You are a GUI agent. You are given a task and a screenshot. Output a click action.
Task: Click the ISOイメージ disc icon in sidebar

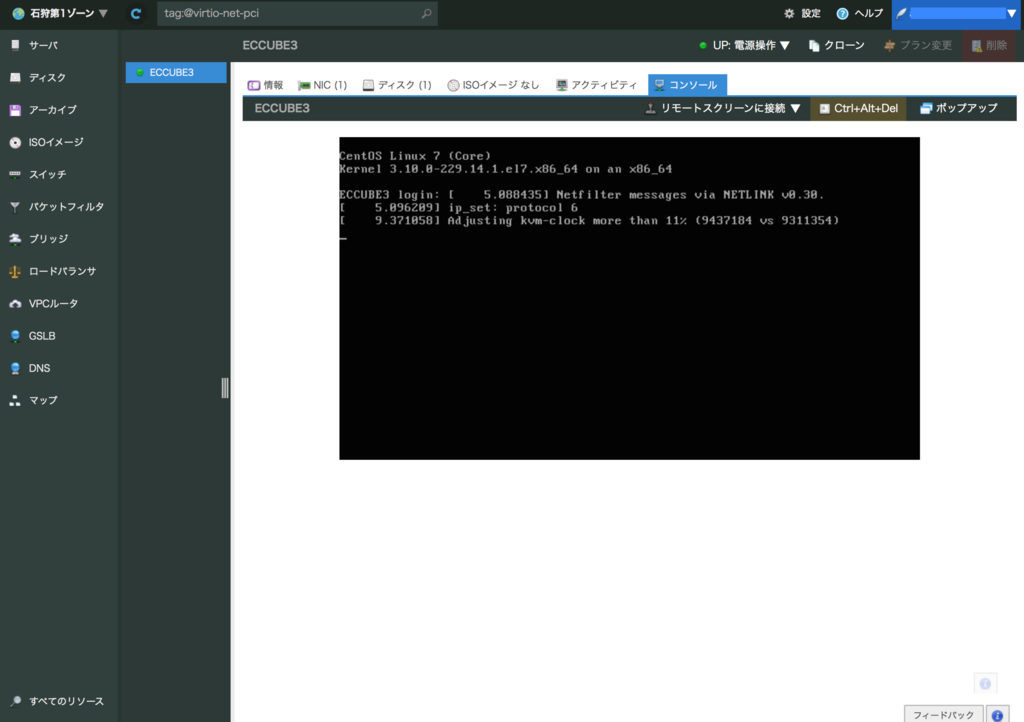pyautogui.click(x=15, y=142)
